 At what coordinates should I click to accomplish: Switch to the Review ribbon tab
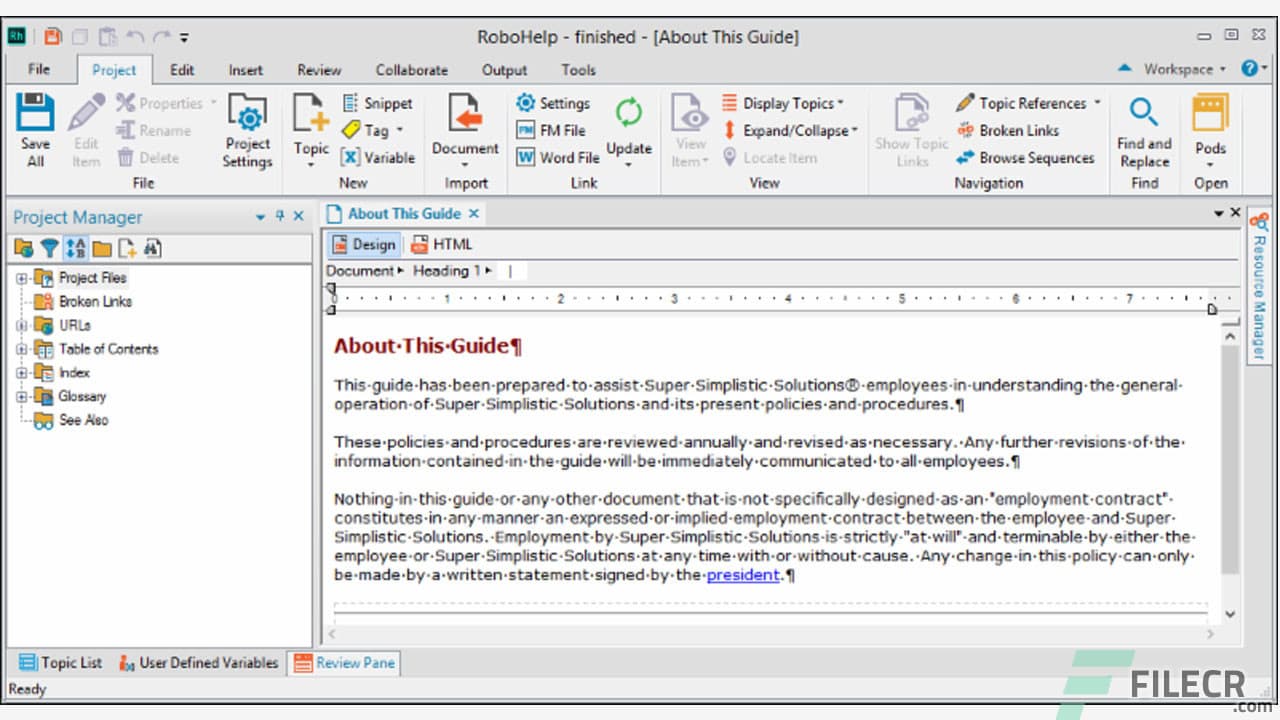319,70
